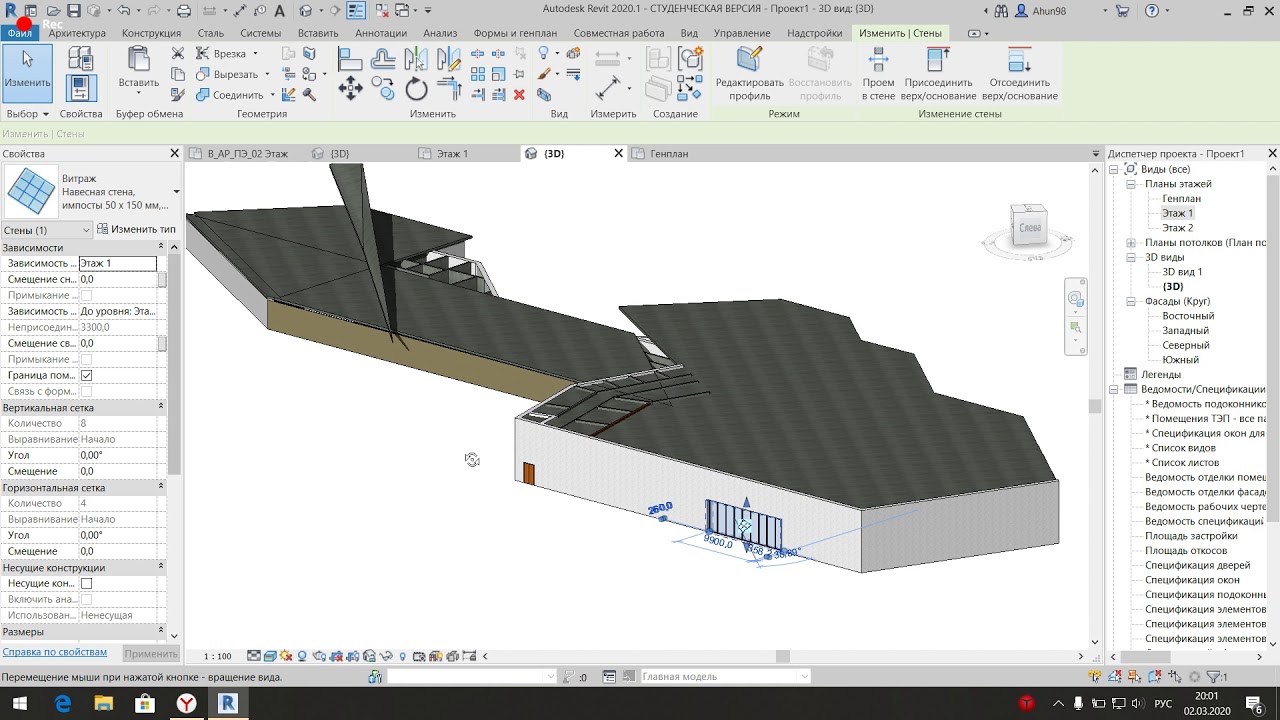
Task: Select the Offset tool
Action: (383, 61)
